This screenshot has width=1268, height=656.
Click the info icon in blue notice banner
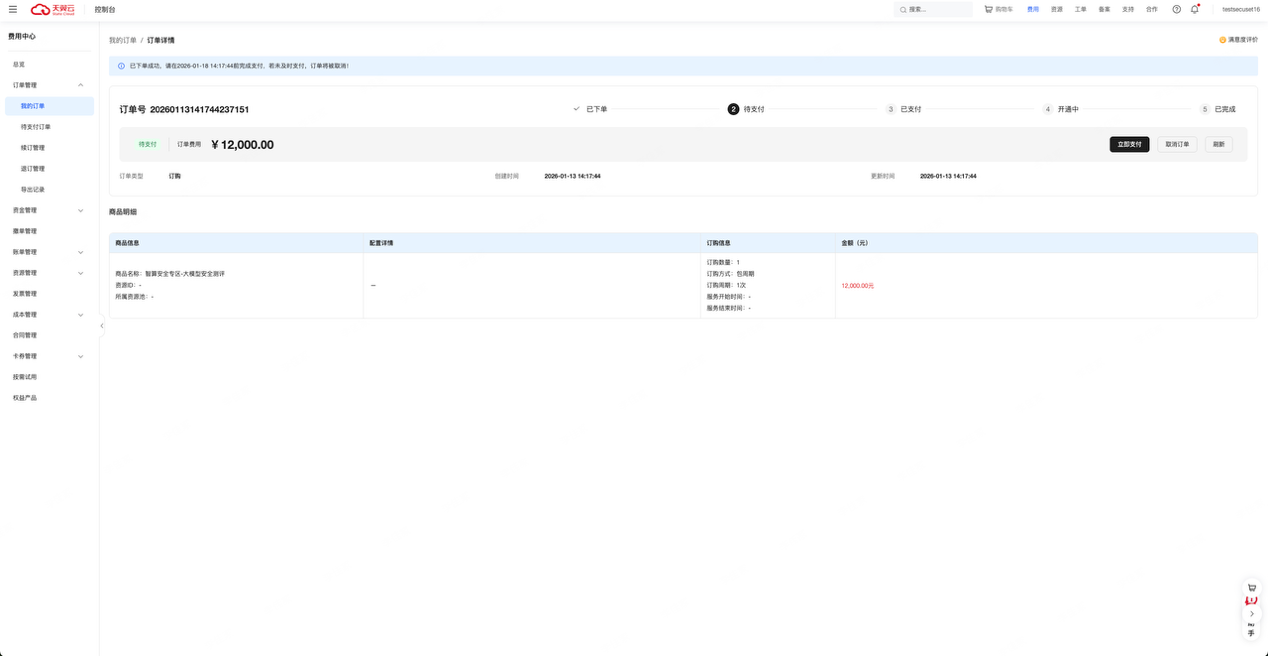click(122, 66)
